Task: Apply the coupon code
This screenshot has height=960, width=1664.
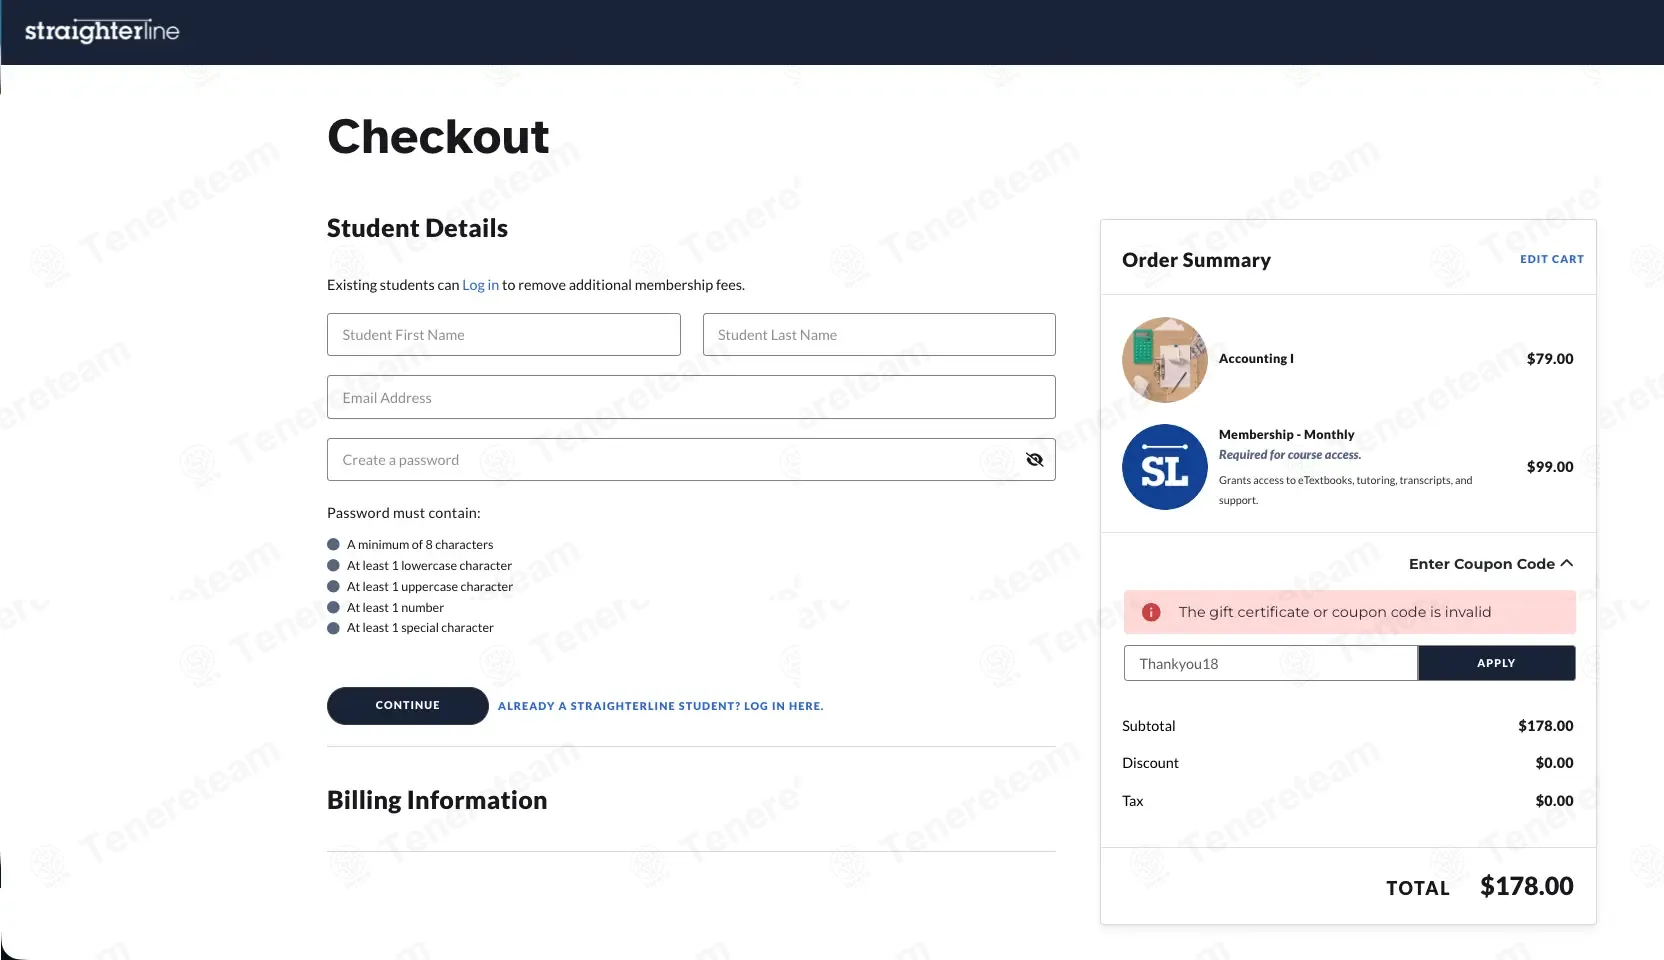Action: click(1496, 663)
